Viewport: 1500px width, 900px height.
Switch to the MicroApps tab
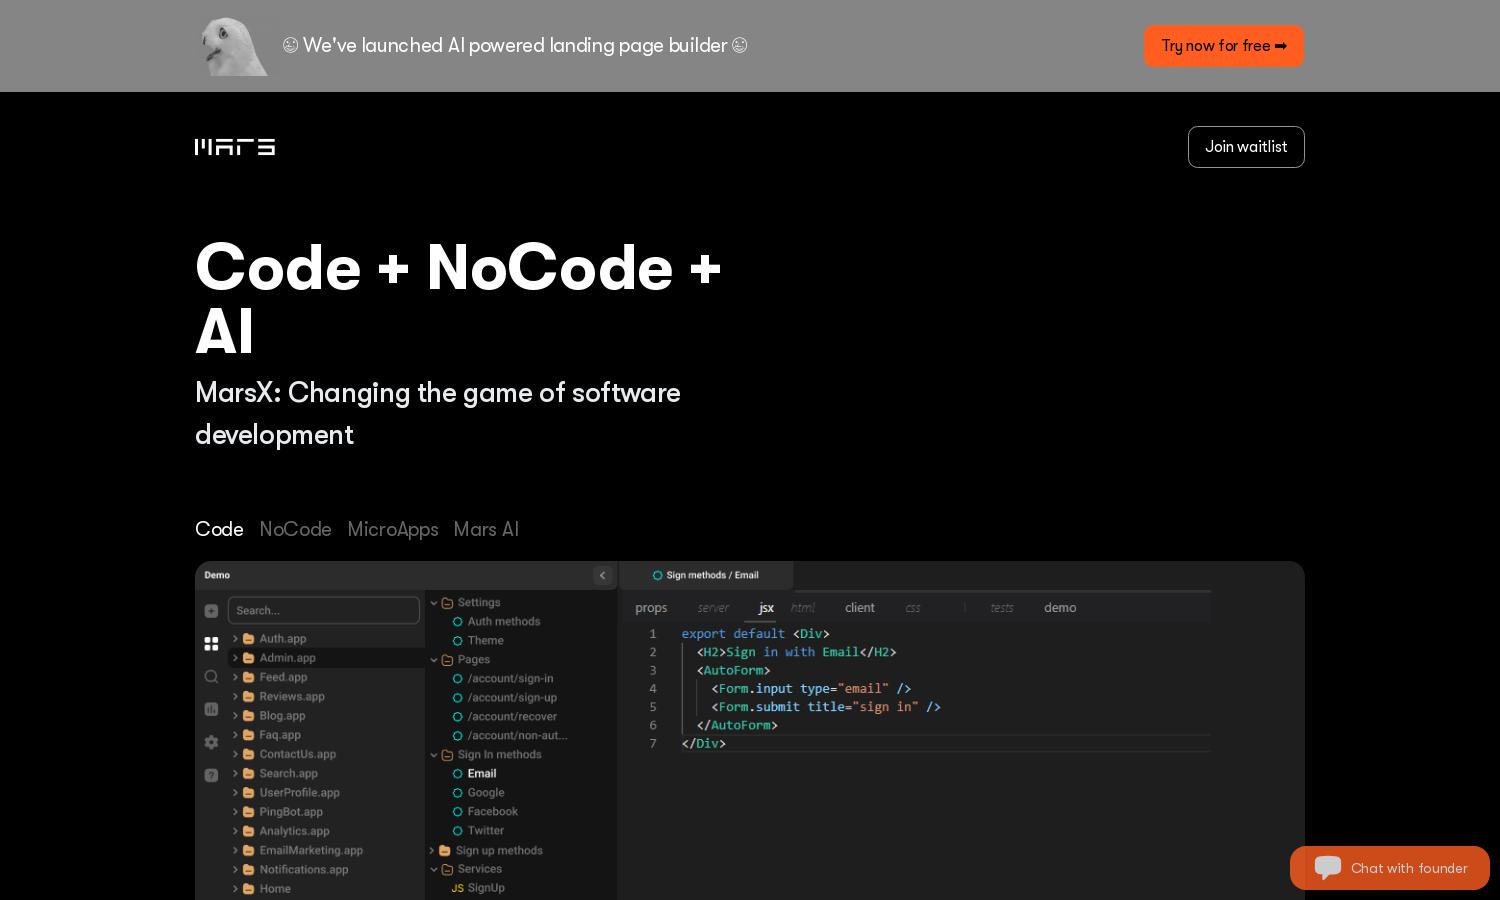[x=393, y=530]
